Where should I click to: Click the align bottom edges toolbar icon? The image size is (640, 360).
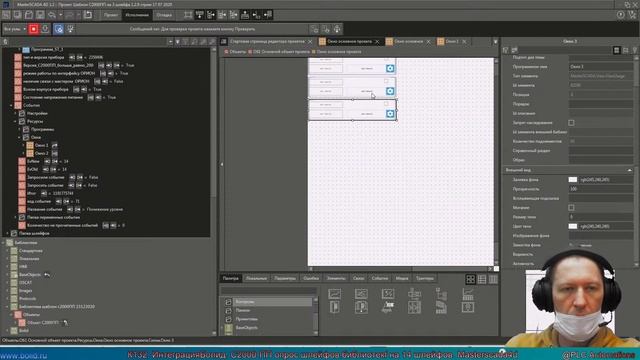(245, 15)
